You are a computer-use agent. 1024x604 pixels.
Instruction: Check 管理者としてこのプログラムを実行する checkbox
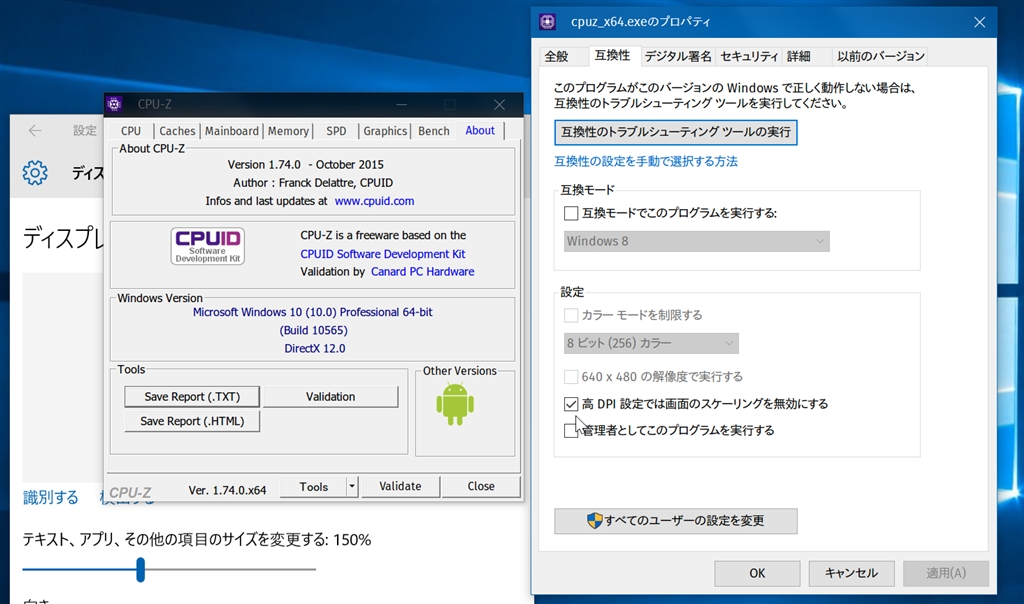tap(571, 430)
